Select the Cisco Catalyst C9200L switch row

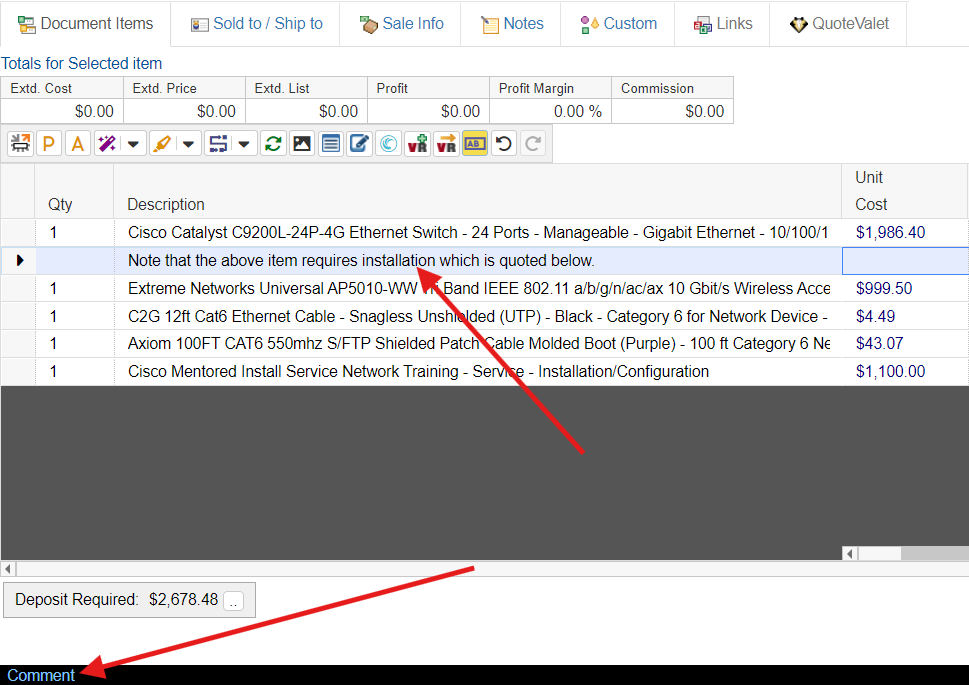coord(477,233)
